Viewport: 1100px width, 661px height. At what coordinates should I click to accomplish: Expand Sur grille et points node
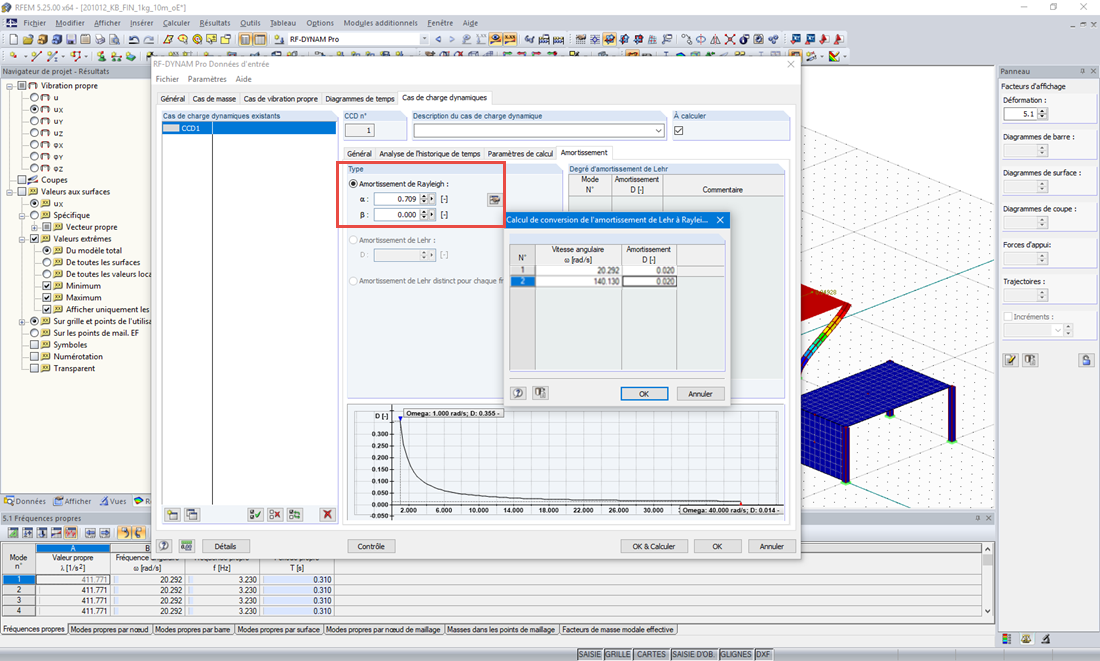pyautogui.click(x=22, y=321)
